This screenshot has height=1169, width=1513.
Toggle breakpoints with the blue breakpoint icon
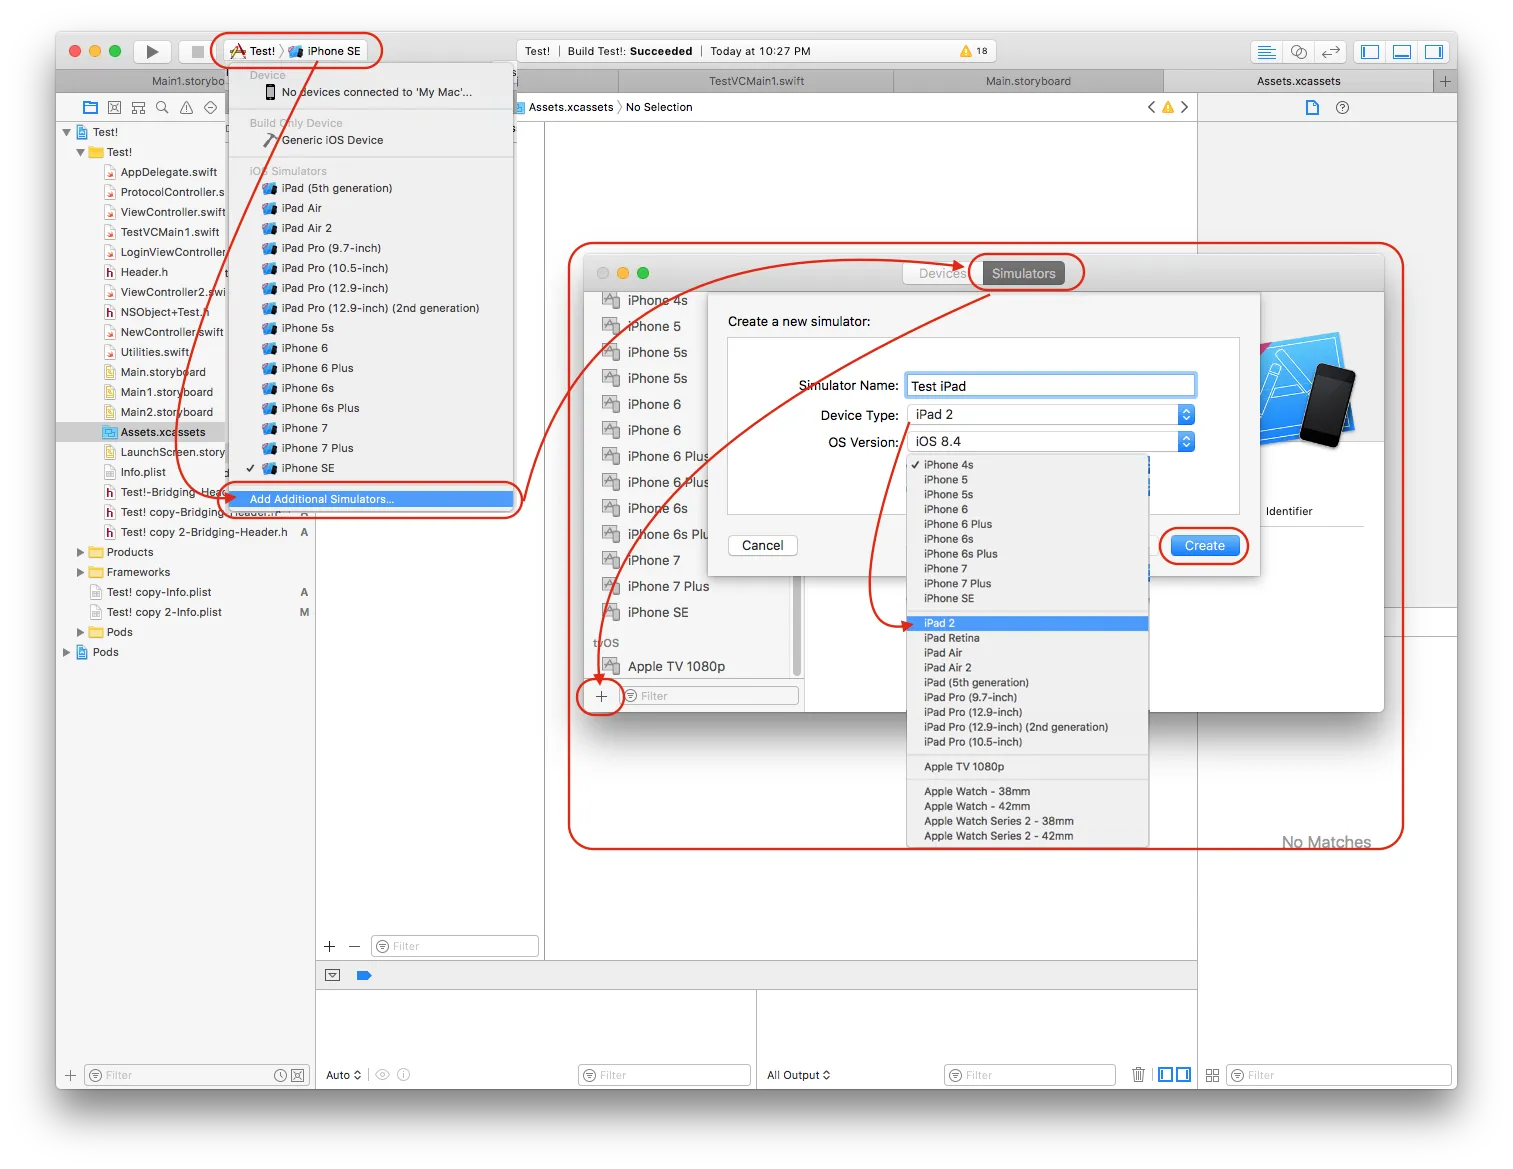pyautogui.click(x=364, y=975)
